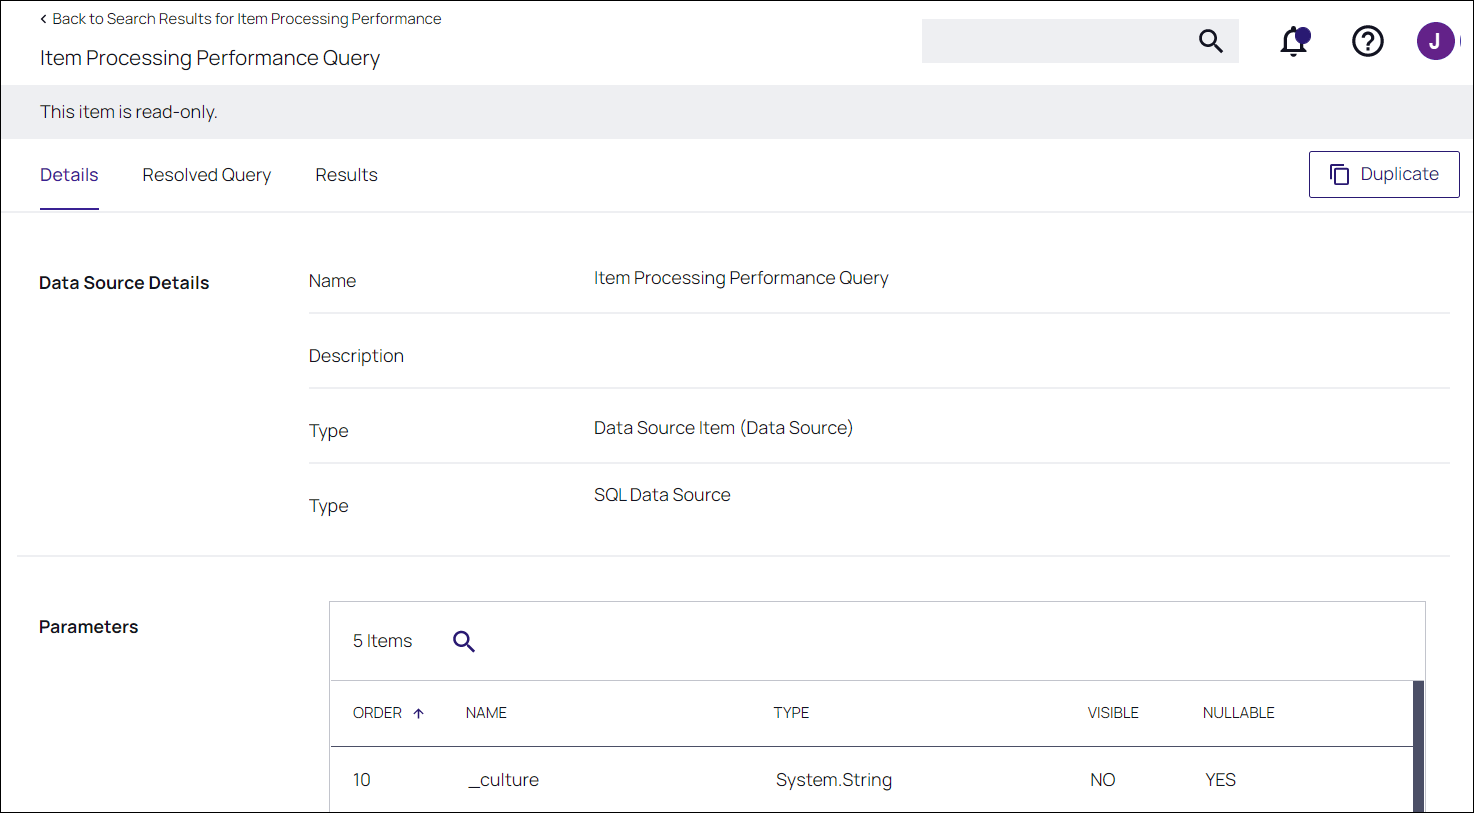Click the copy icon inside the Duplicate button
This screenshot has height=813, width=1474.
(x=1340, y=173)
